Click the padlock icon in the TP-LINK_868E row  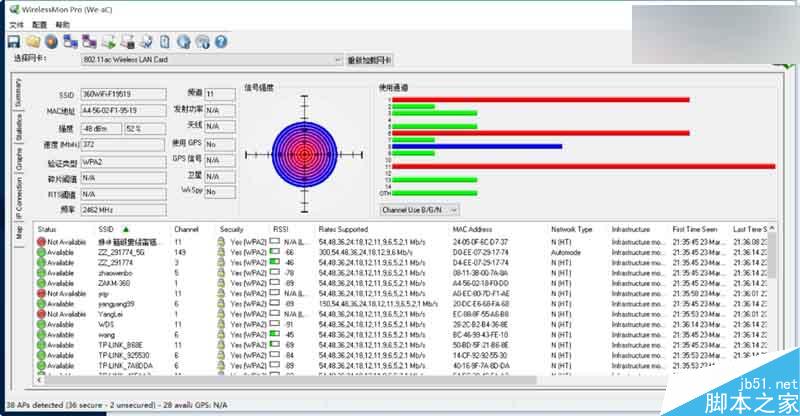[221, 345]
